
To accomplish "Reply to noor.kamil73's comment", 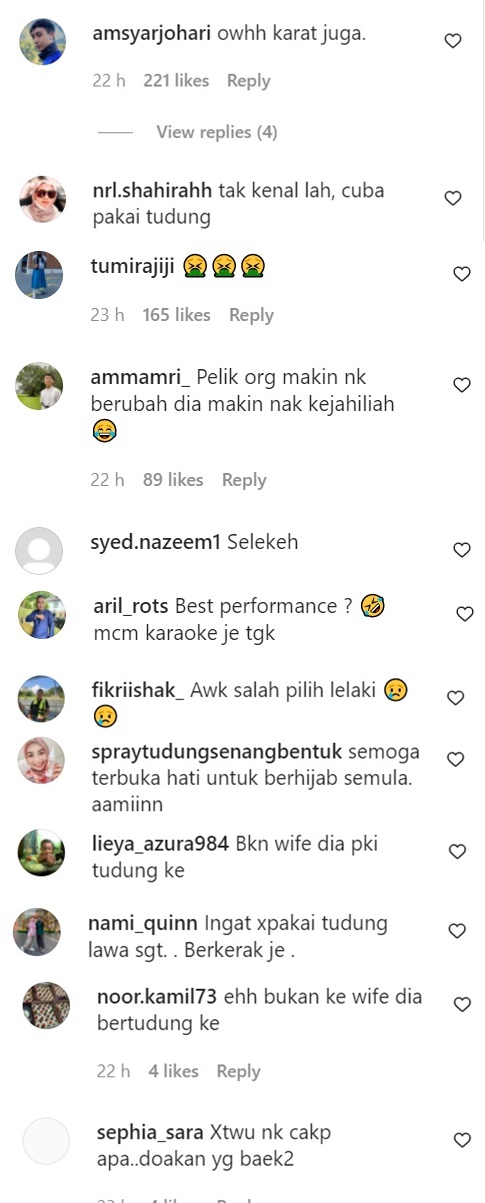I will pos(238,1072).
